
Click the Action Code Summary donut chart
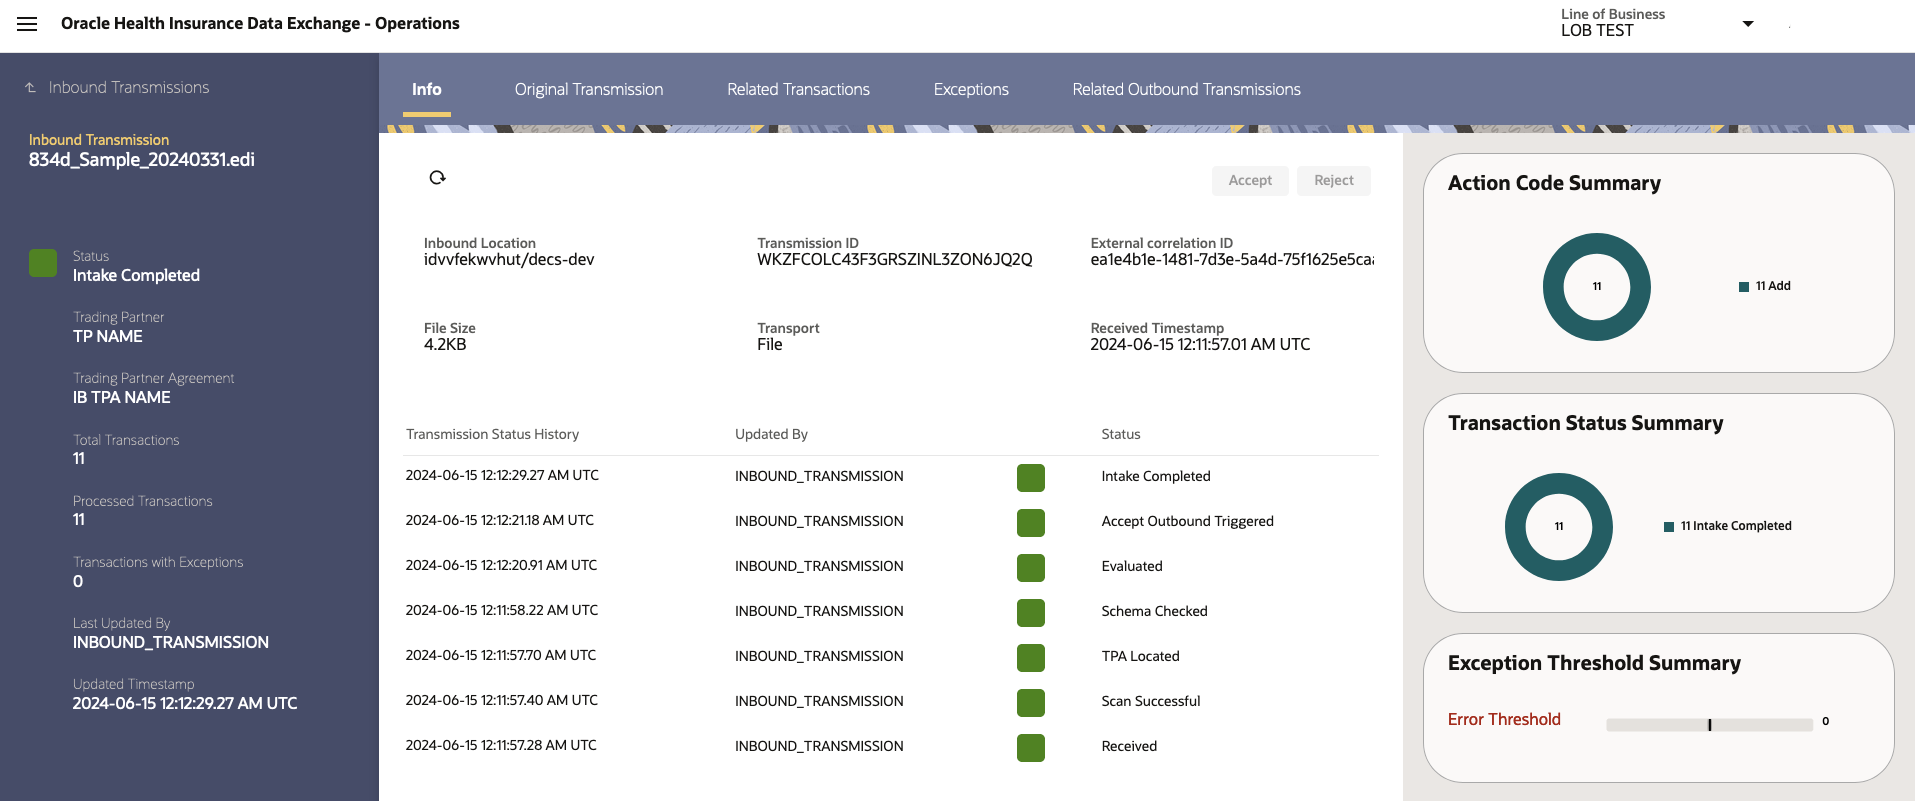pyautogui.click(x=1597, y=287)
